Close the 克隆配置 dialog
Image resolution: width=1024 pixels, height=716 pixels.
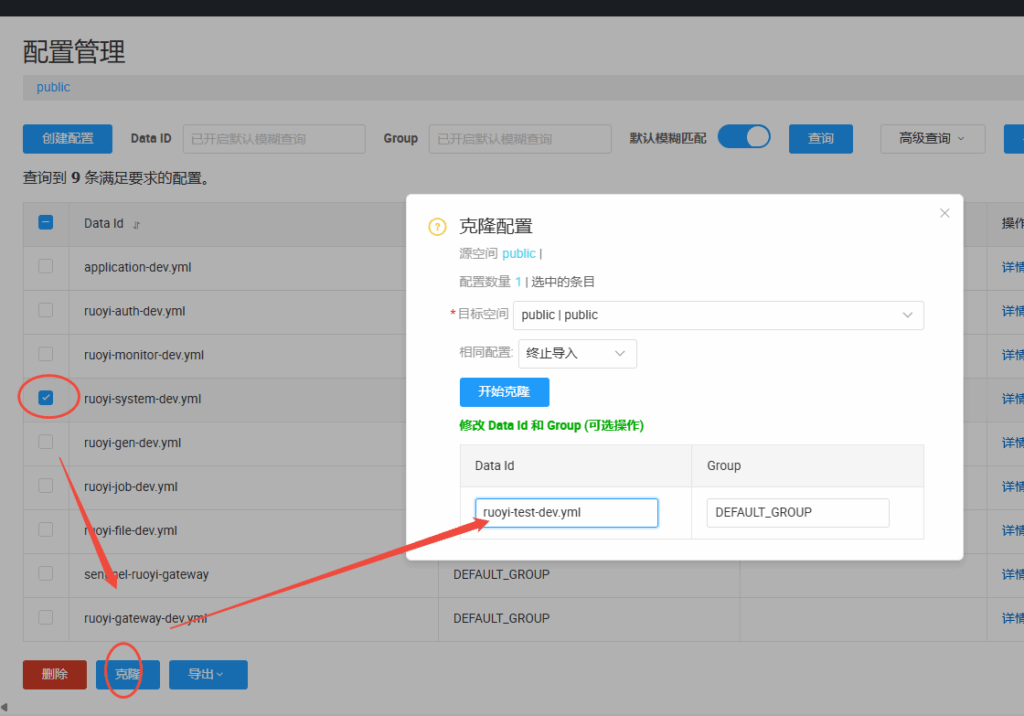[945, 213]
